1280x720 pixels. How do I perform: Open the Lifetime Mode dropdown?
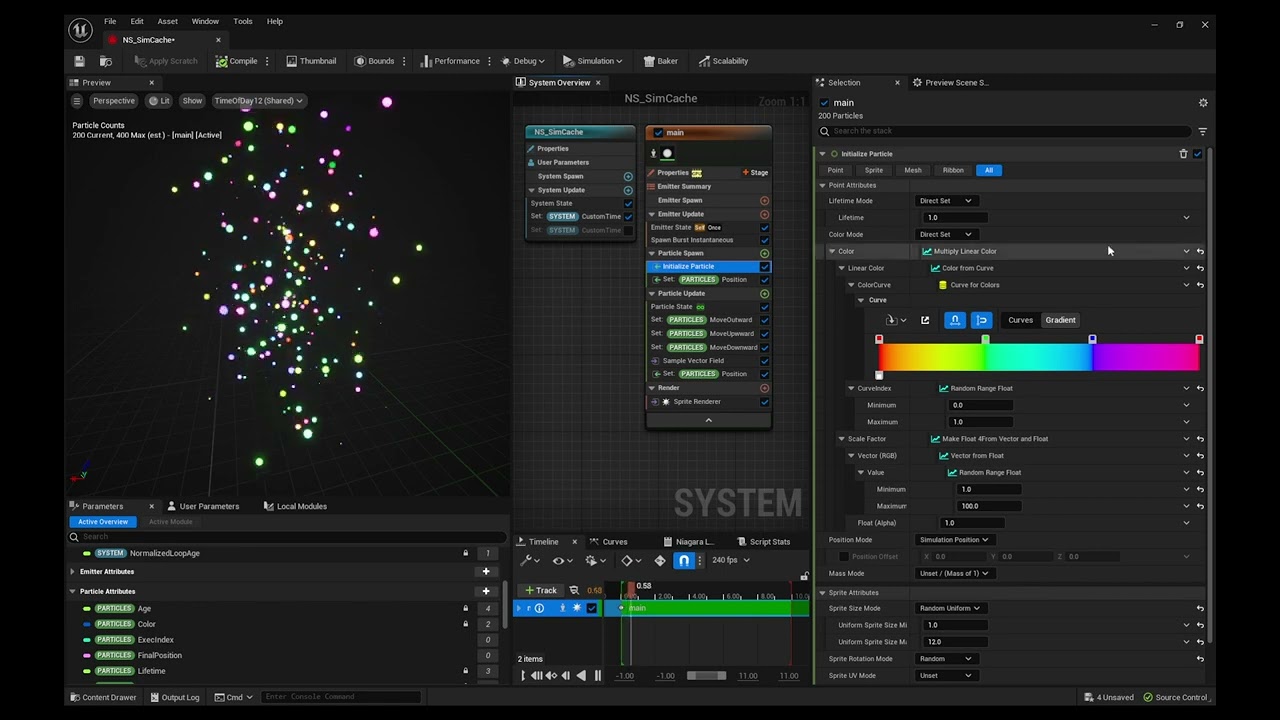pyautogui.click(x=945, y=201)
